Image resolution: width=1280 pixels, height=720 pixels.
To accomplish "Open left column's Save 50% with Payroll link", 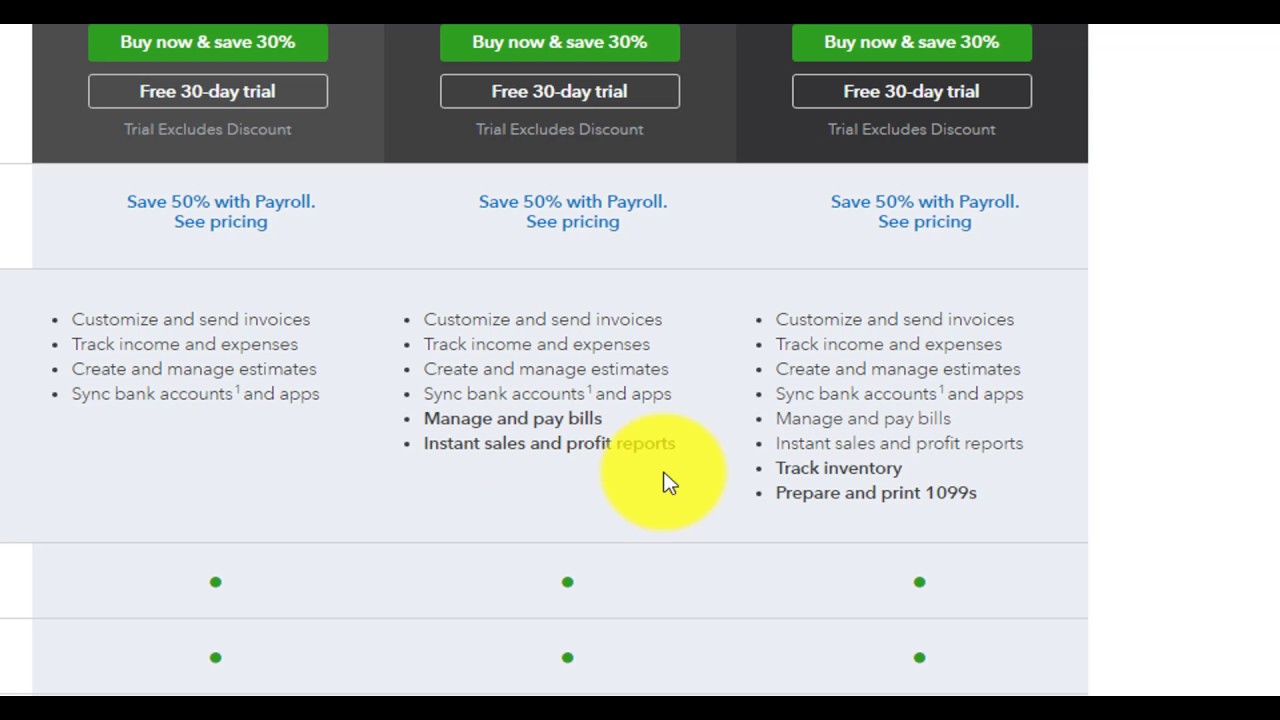I will [x=220, y=201].
